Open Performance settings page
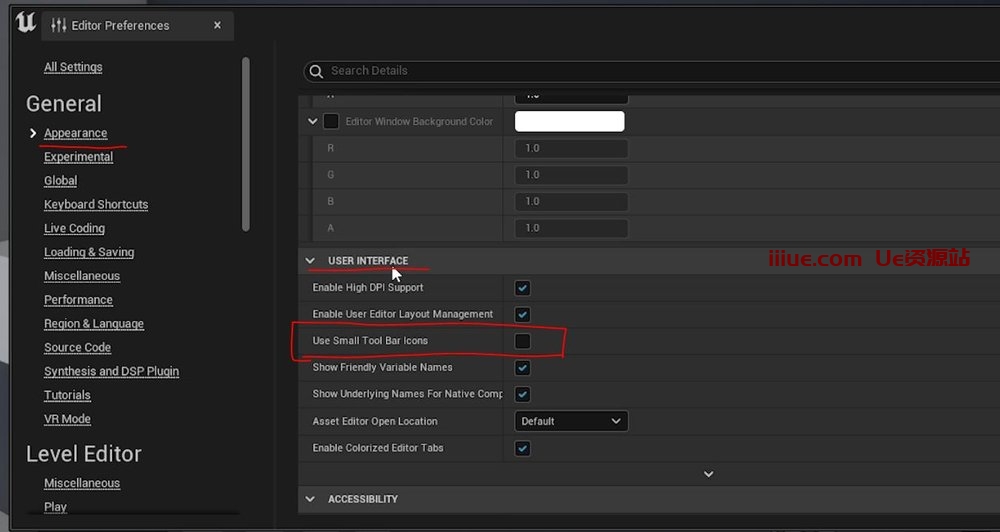This screenshot has height=532, width=1000. click(x=78, y=300)
